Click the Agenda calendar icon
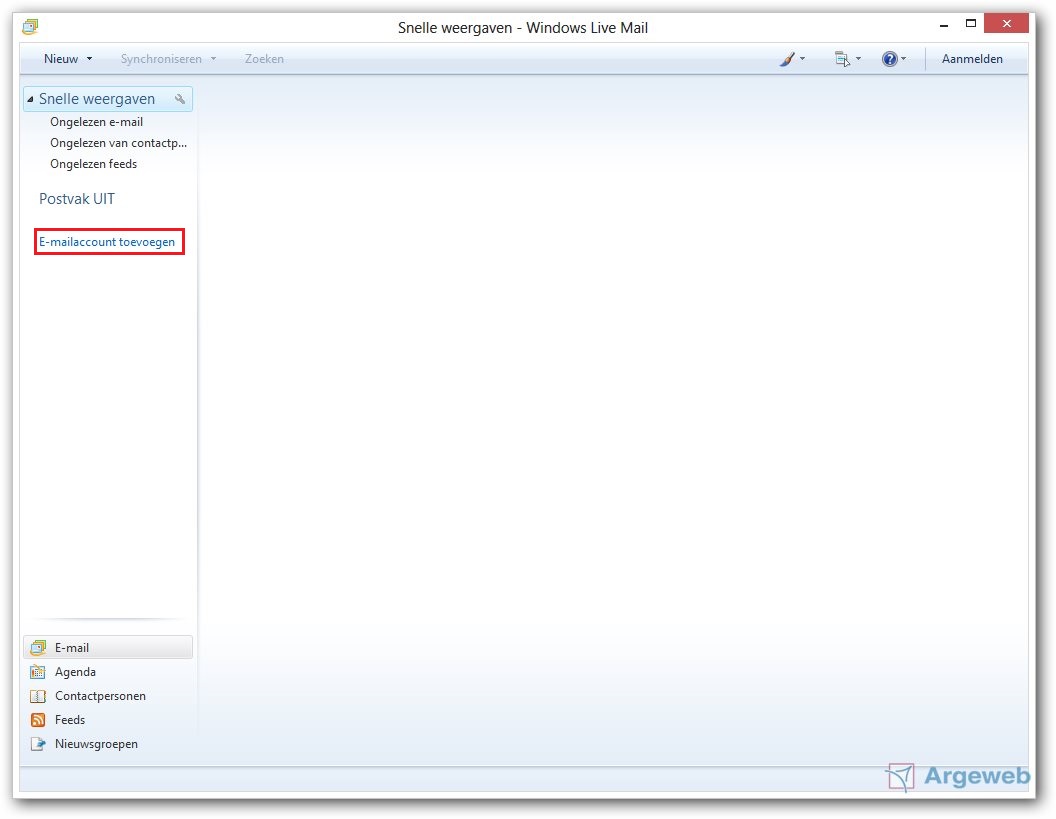Viewport: 1056px width, 819px height. [x=38, y=672]
